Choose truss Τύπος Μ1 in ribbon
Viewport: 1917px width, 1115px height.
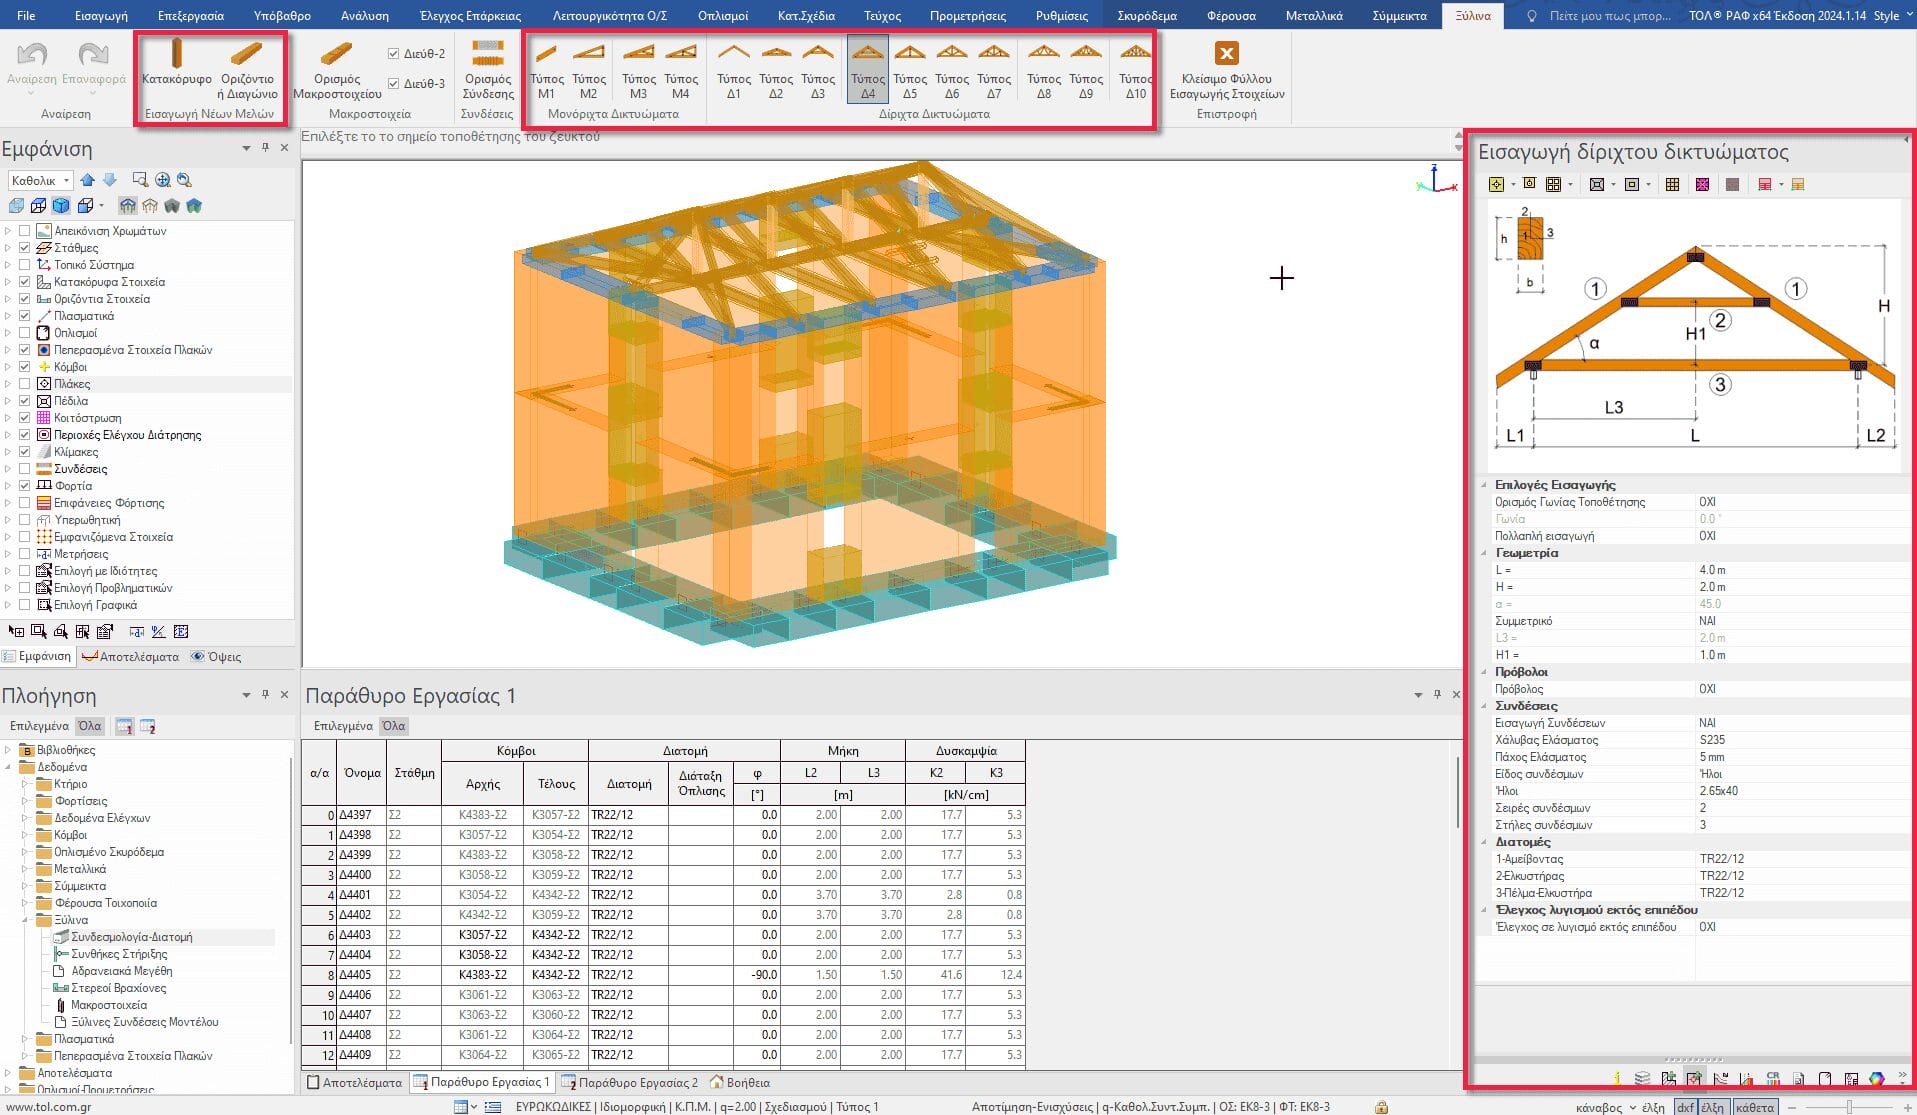(546, 68)
